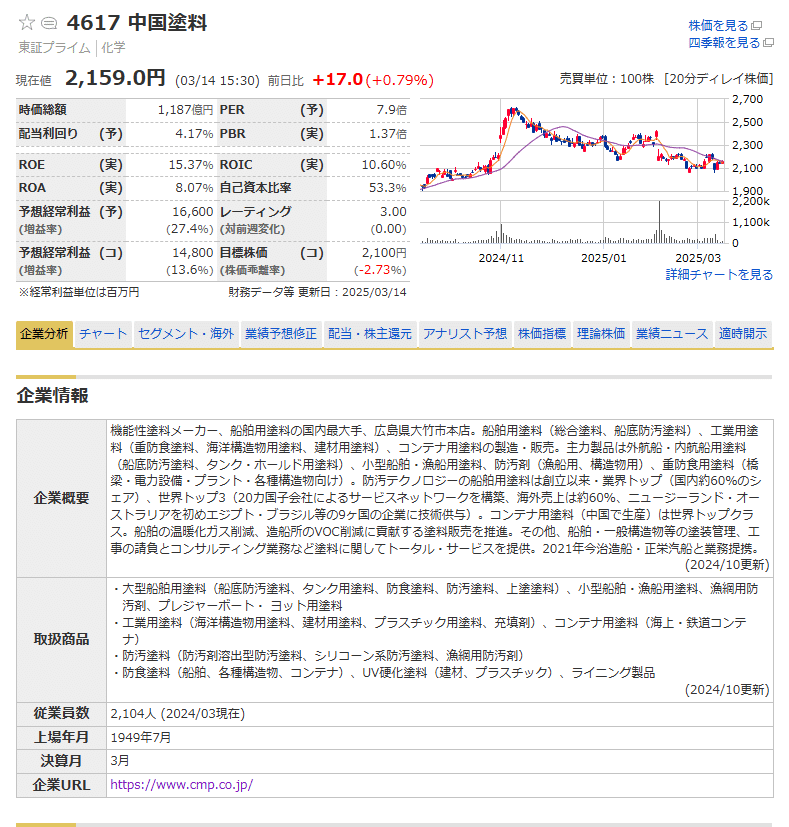
Task: Click the PER value 7.9倍
Action: (x=391, y=110)
